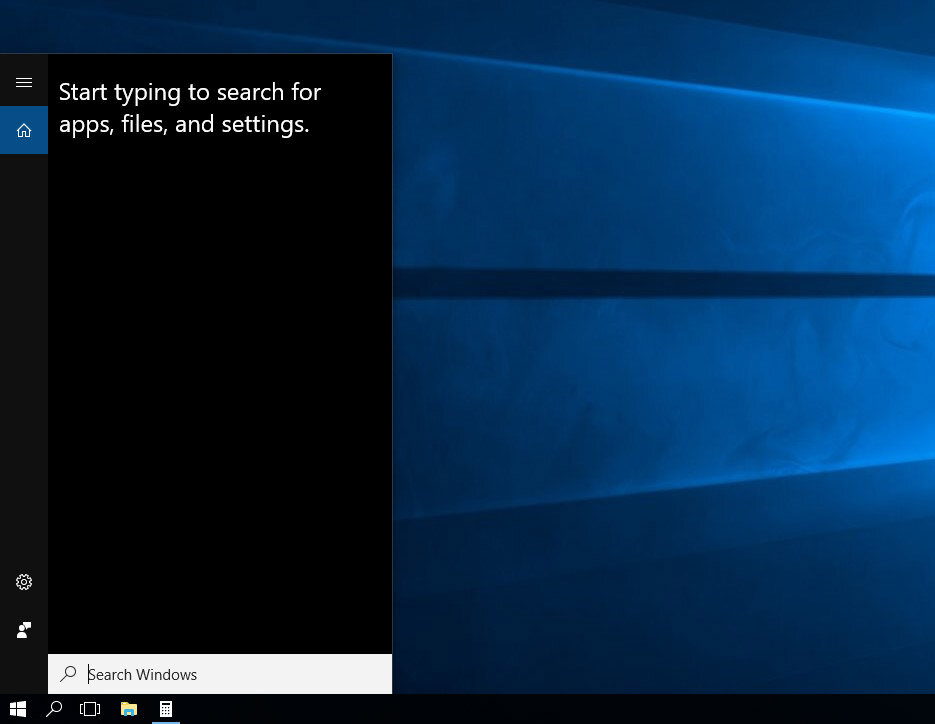The image size is (935, 724).
Task: Open the feedback person icon
Action: [x=24, y=630]
